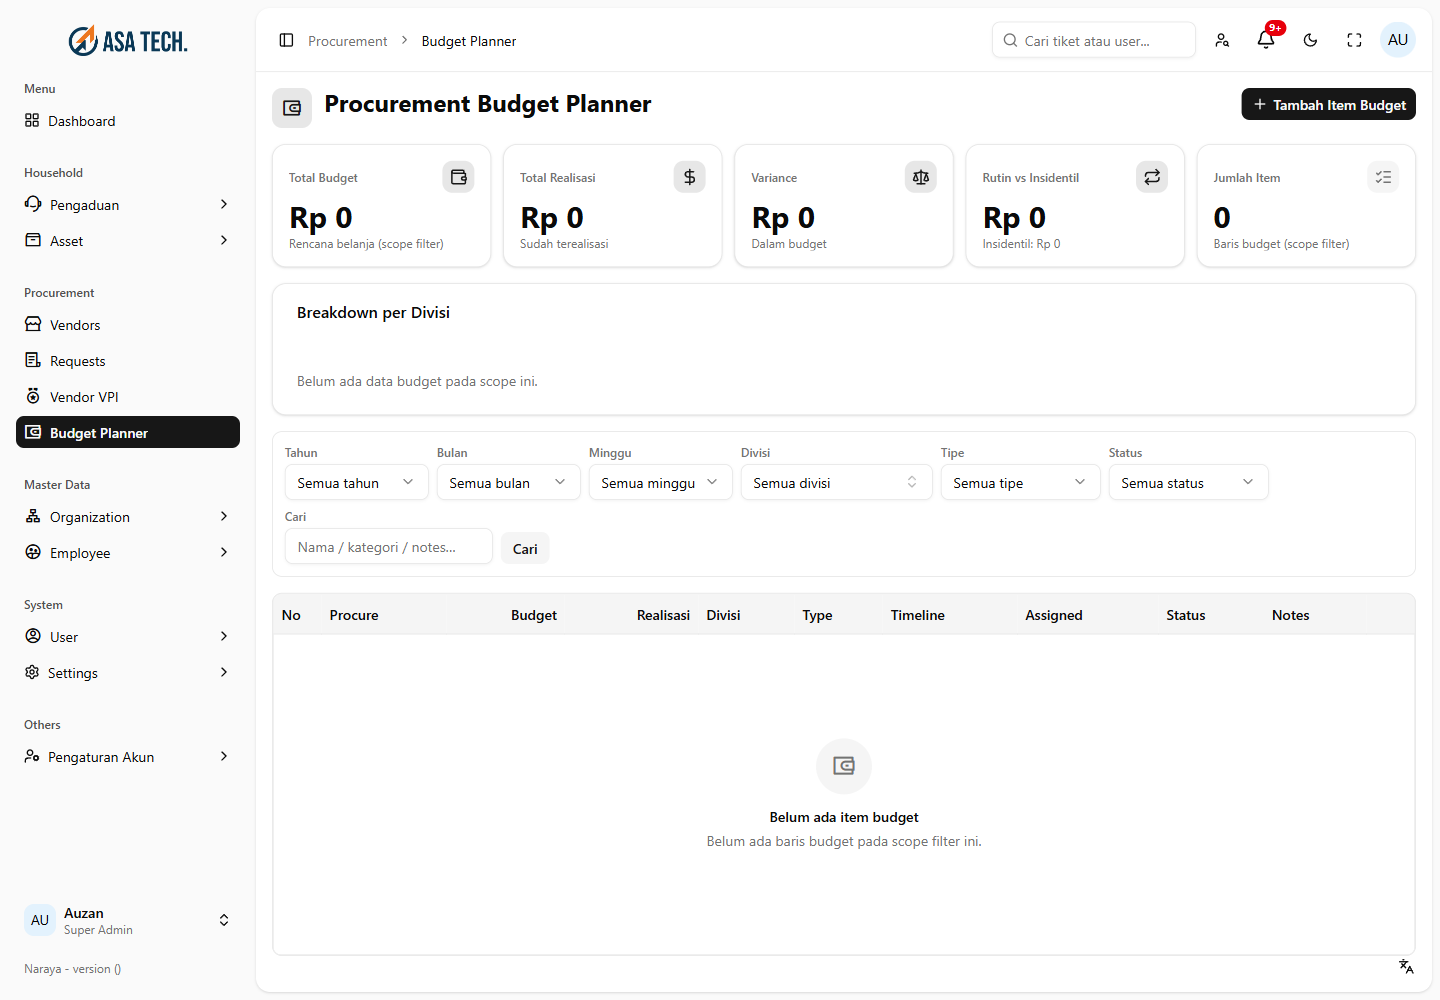Click the Tambah Item Budget button

(x=1328, y=104)
